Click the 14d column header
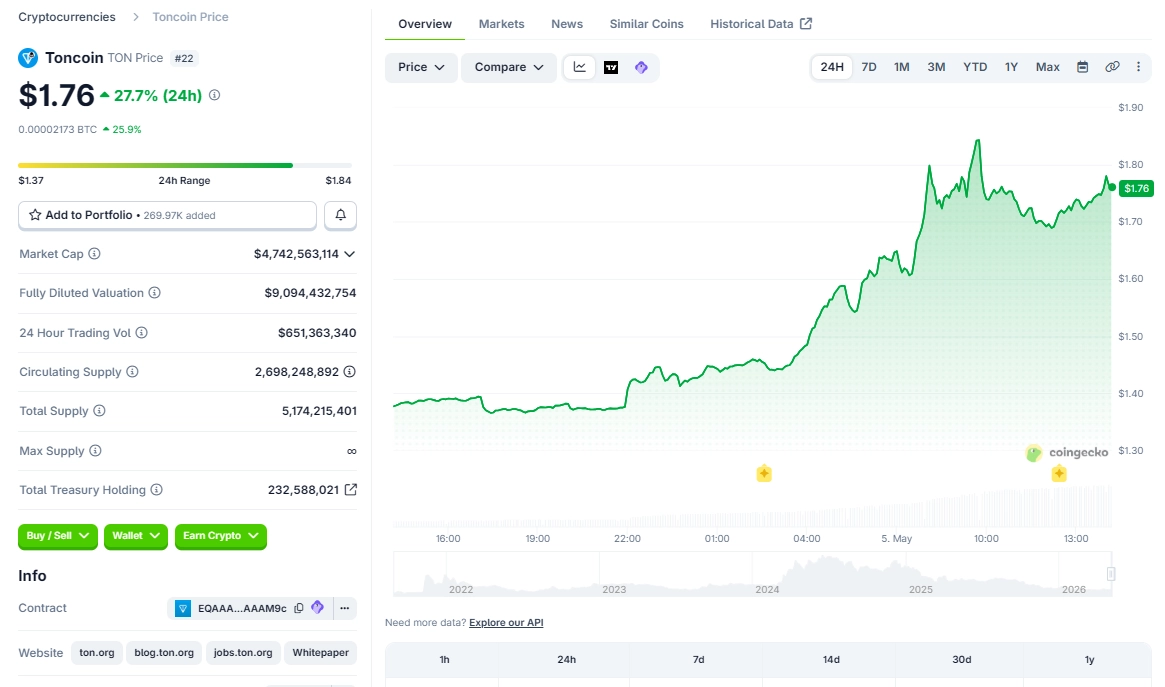The height and width of the screenshot is (687, 1165). click(831, 660)
